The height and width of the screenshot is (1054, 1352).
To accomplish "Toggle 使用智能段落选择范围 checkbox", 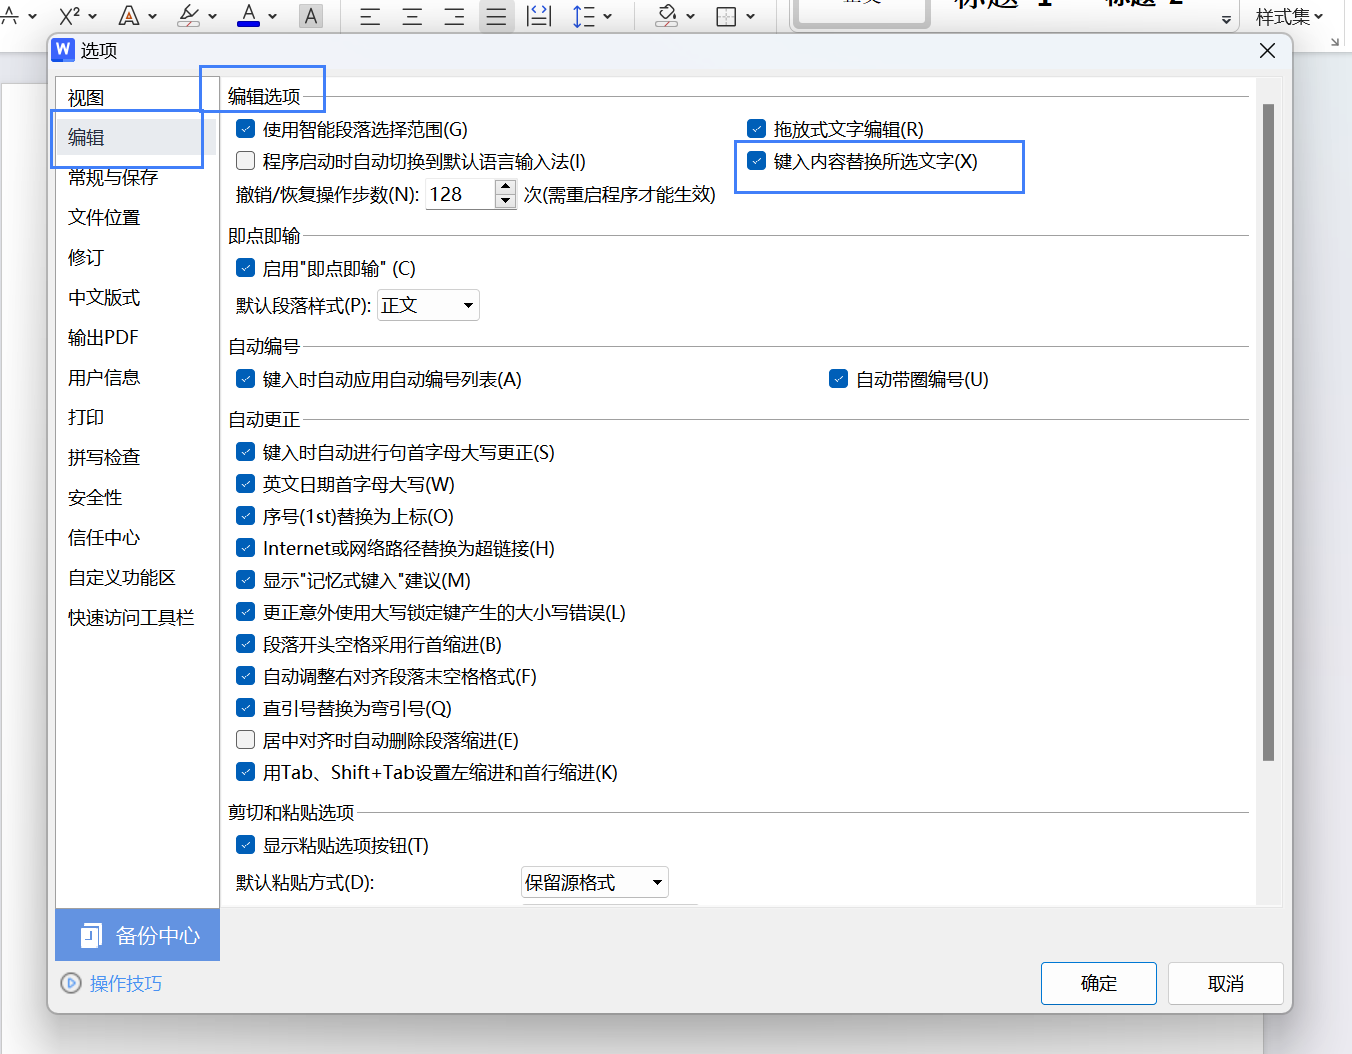I will 245,129.
